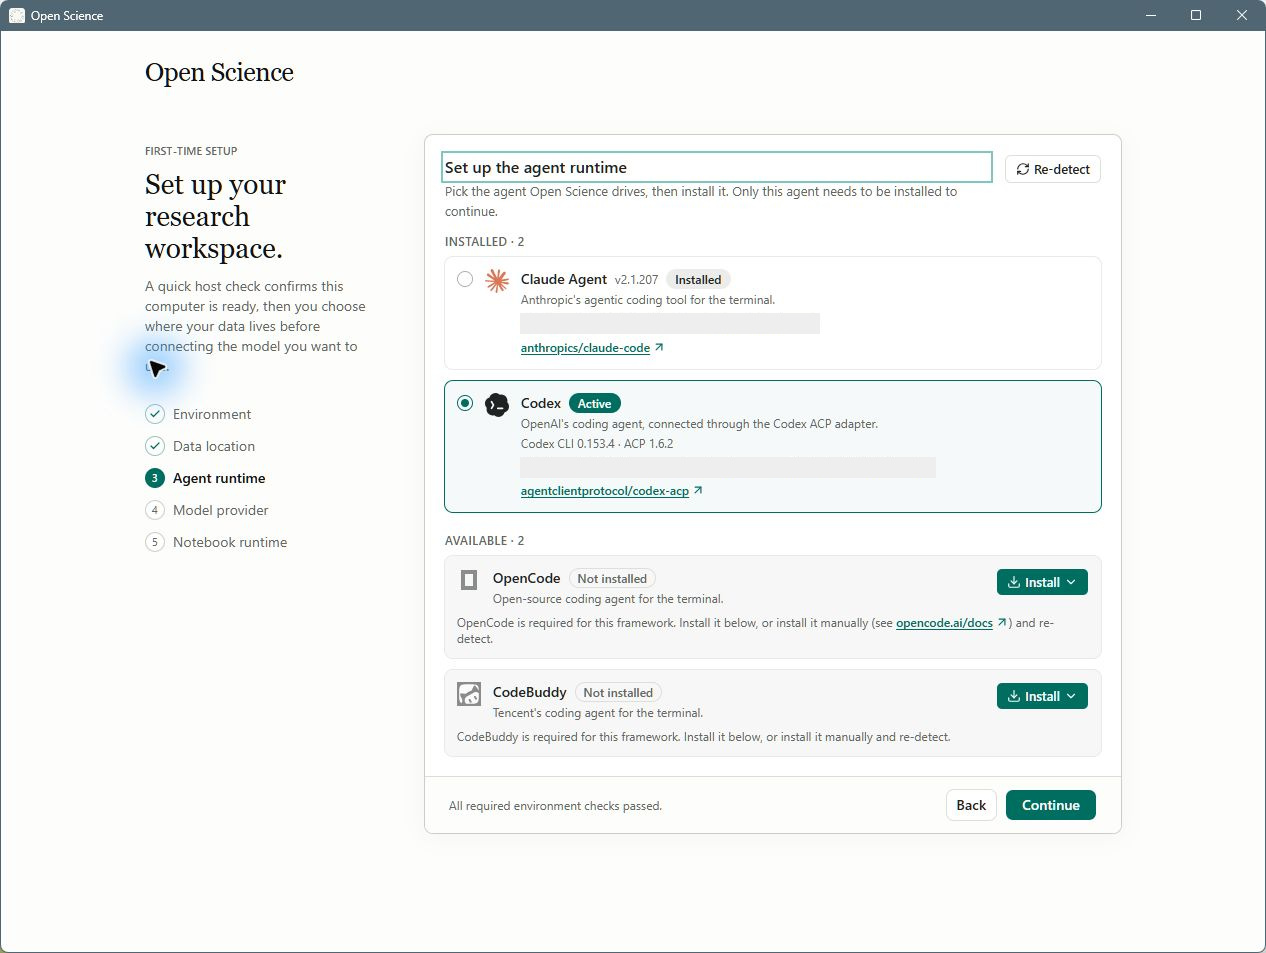This screenshot has height=953, width=1266.
Task: Click the Continue button
Action: click(1051, 805)
